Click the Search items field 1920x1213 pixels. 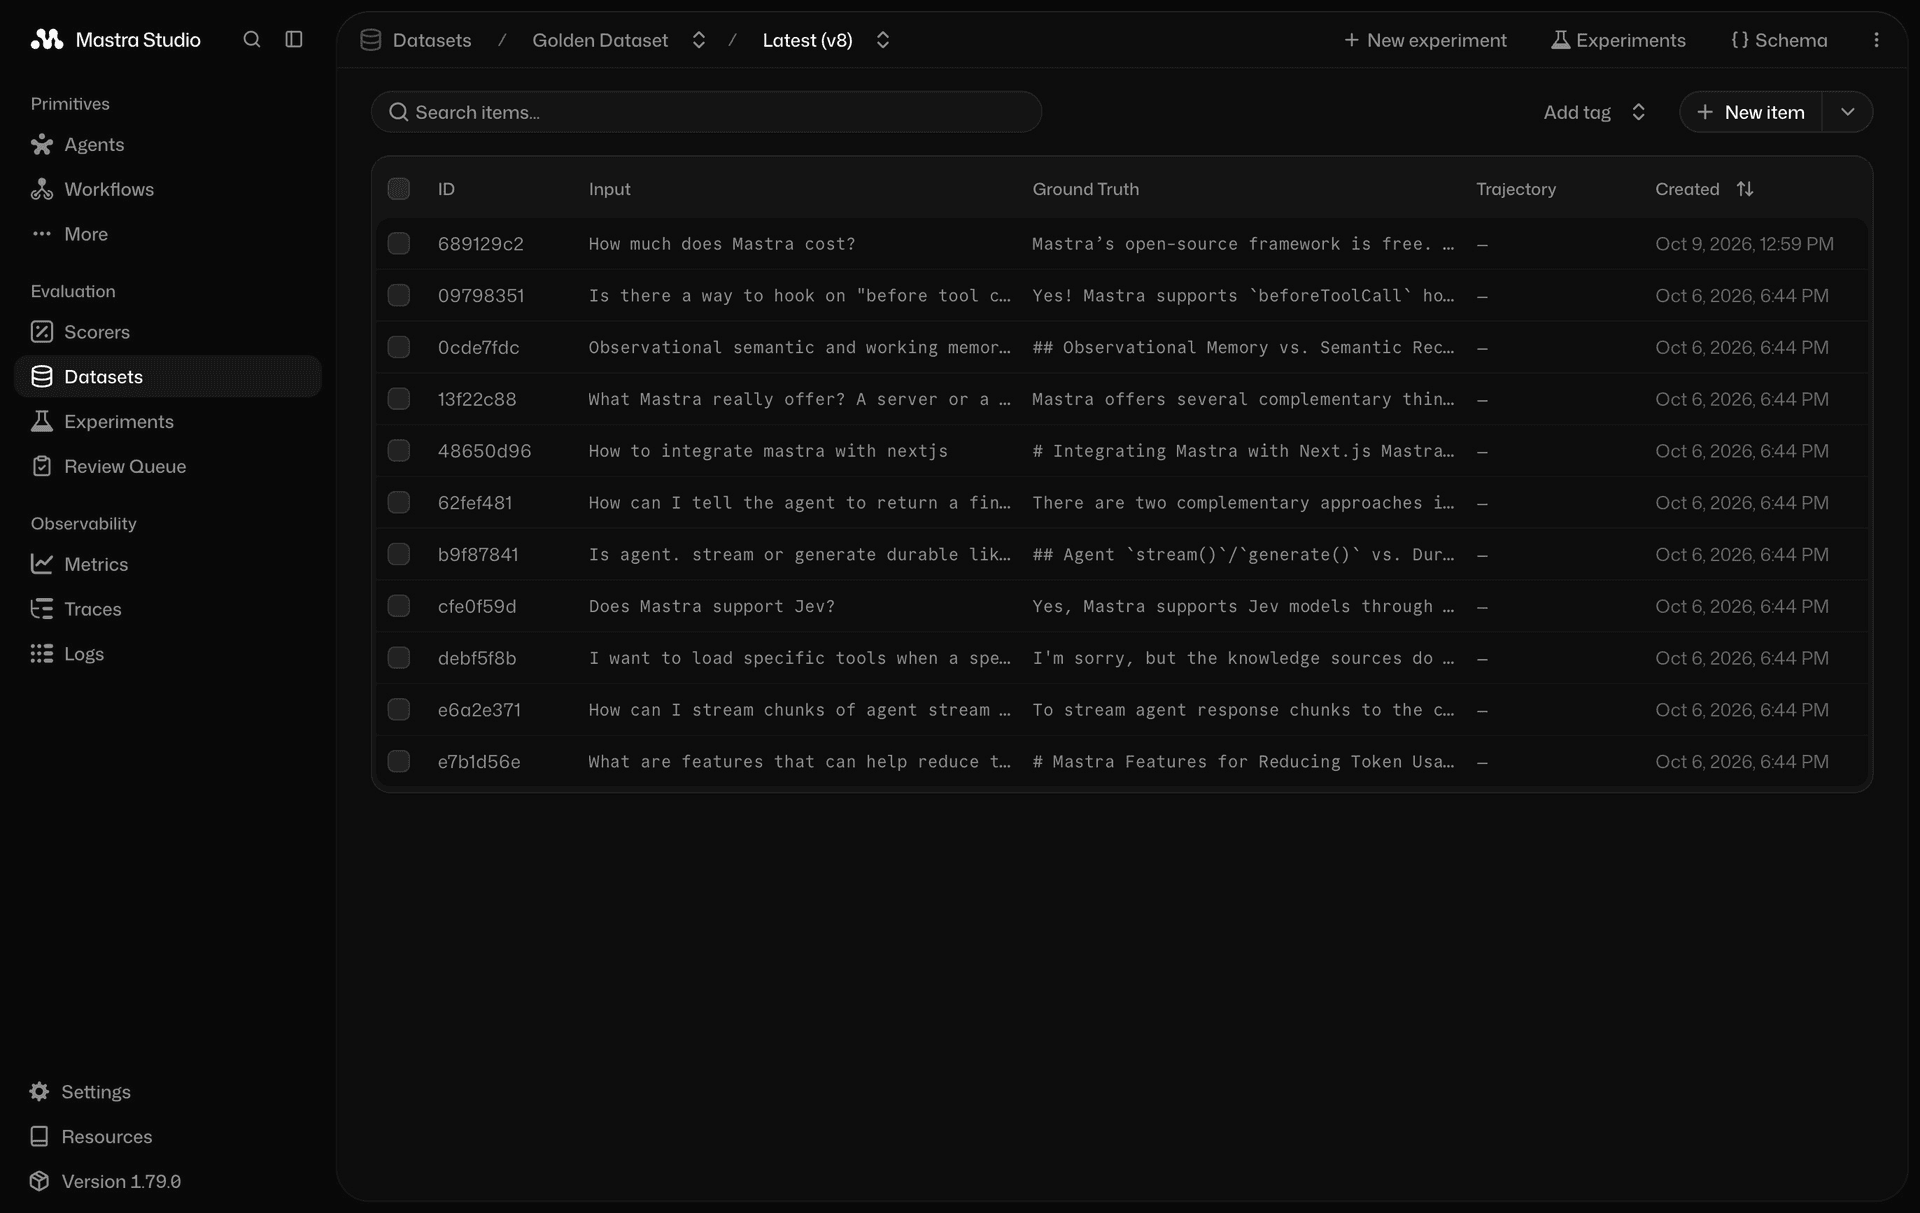coord(706,112)
